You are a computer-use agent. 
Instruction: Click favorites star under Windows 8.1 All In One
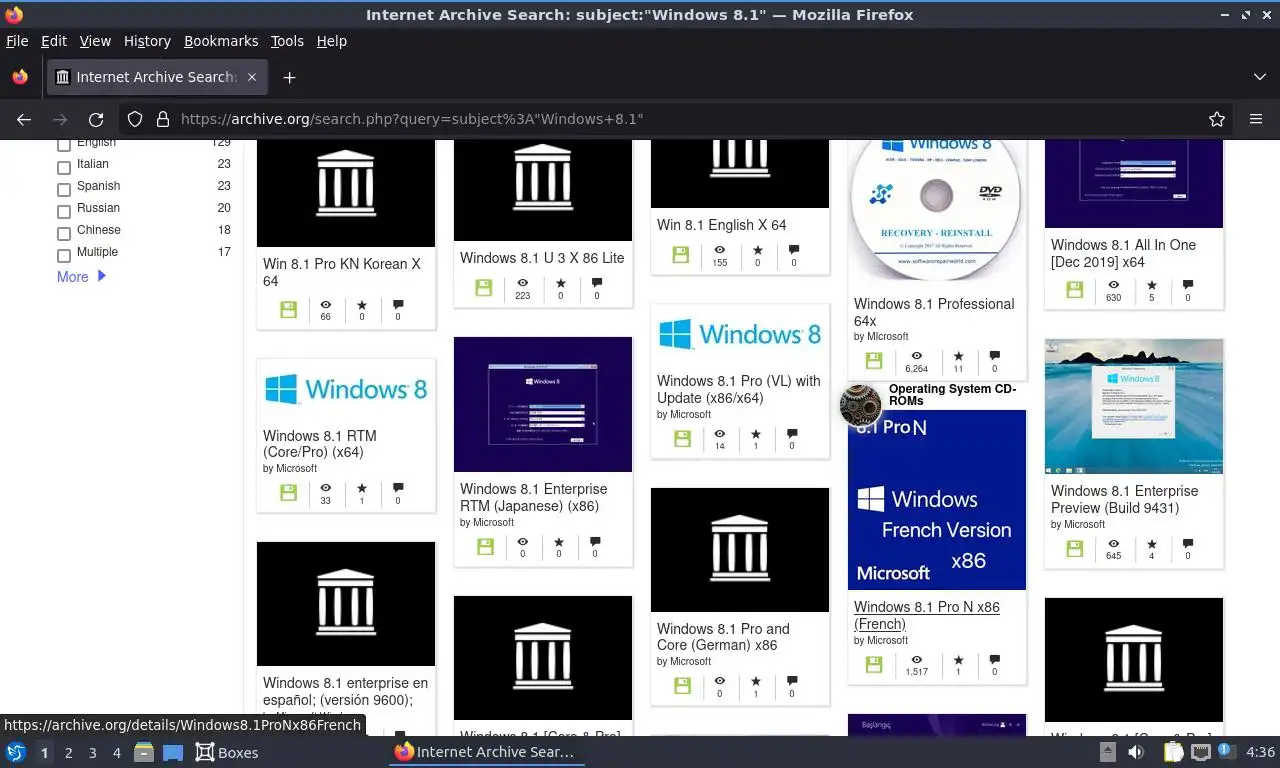point(1151,285)
